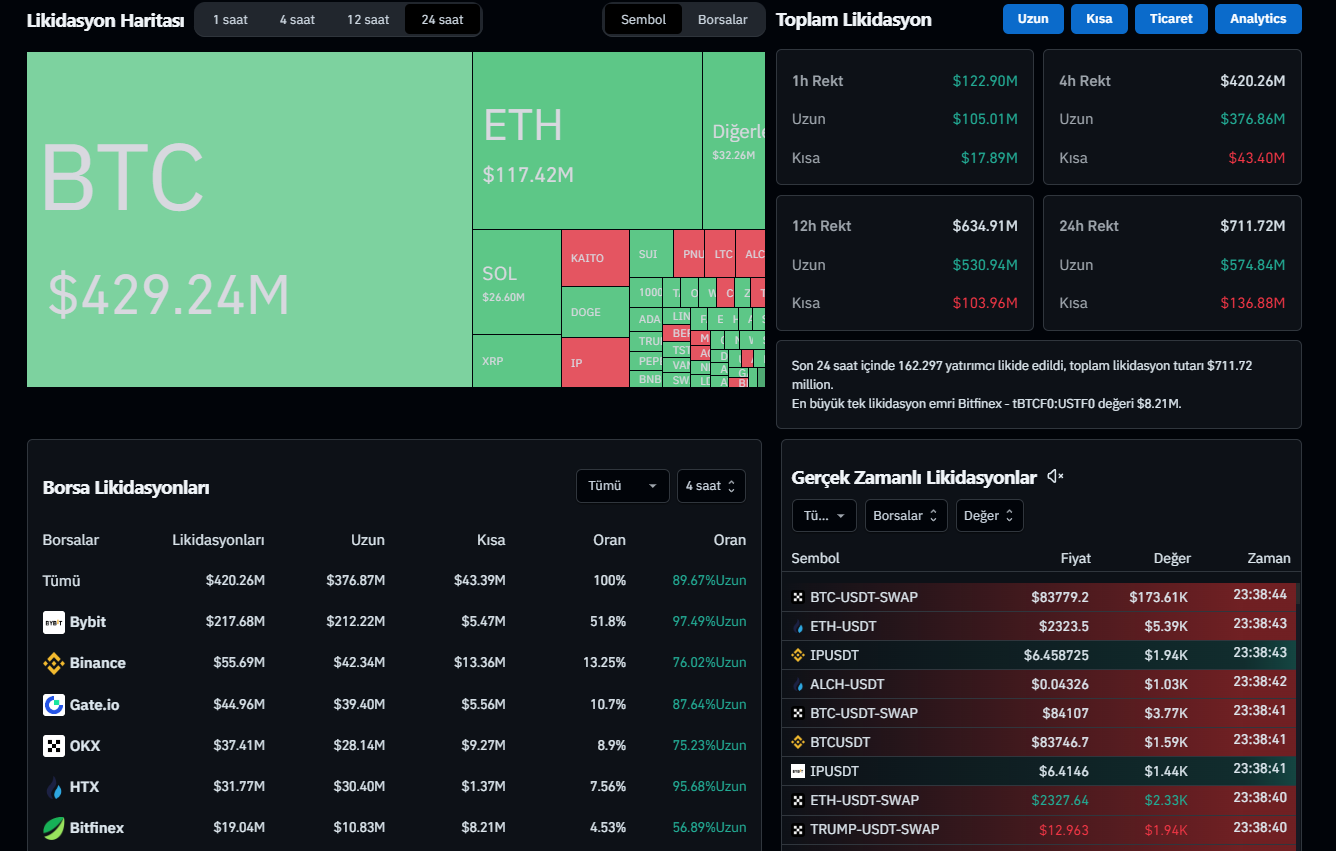The height and width of the screenshot is (851, 1336).
Task: Click the BTC heatmap block
Action: [x=249, y=220]
